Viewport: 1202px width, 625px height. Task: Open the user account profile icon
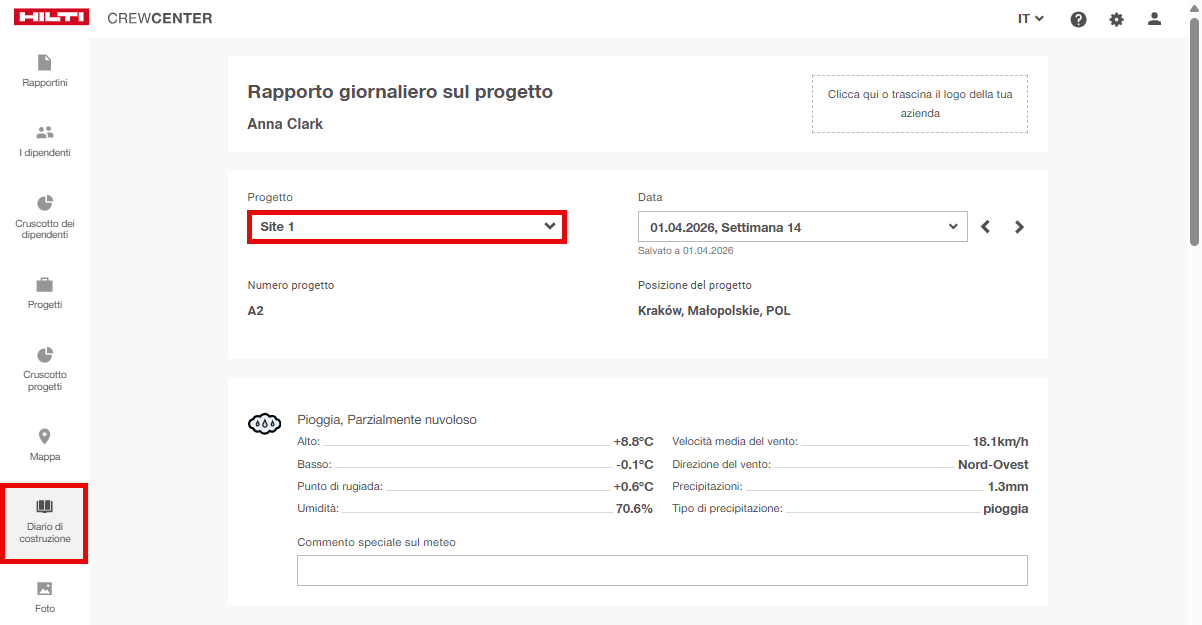click(x=1154, y=19)
